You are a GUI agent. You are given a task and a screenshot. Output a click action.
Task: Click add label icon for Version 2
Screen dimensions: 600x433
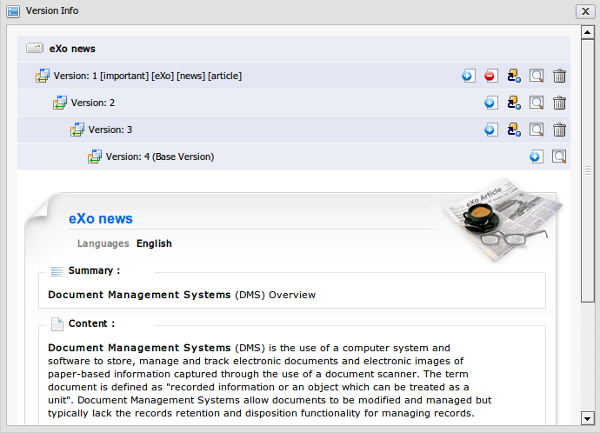tap(490, 102)
